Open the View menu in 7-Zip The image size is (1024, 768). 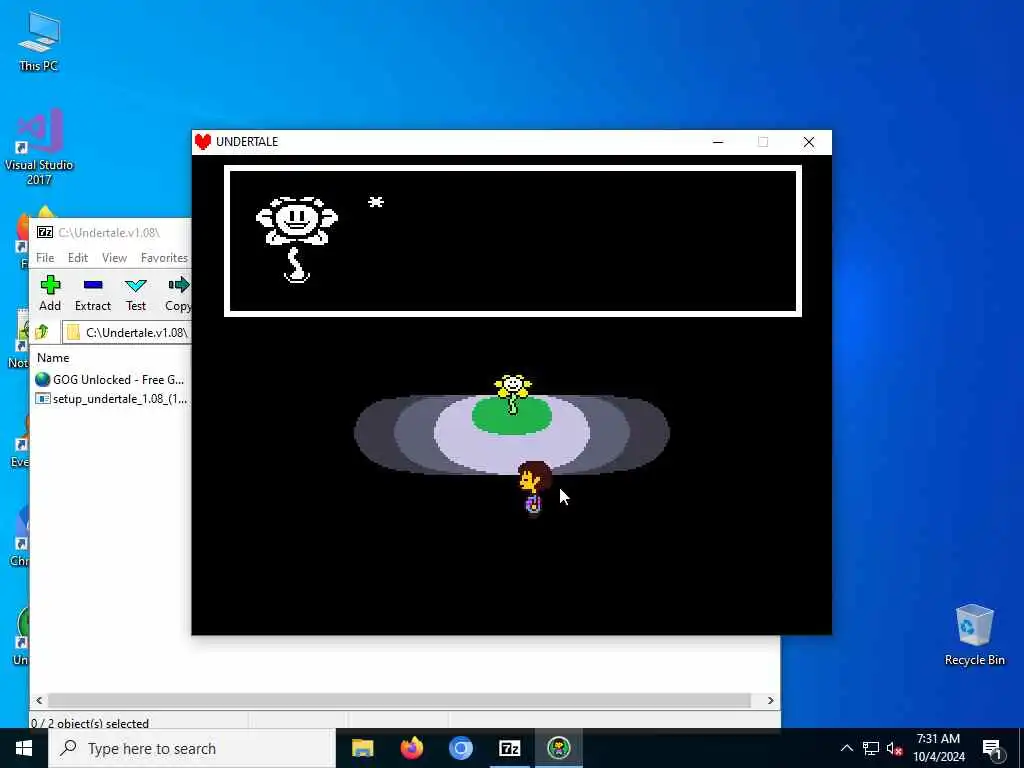point(114,258)
